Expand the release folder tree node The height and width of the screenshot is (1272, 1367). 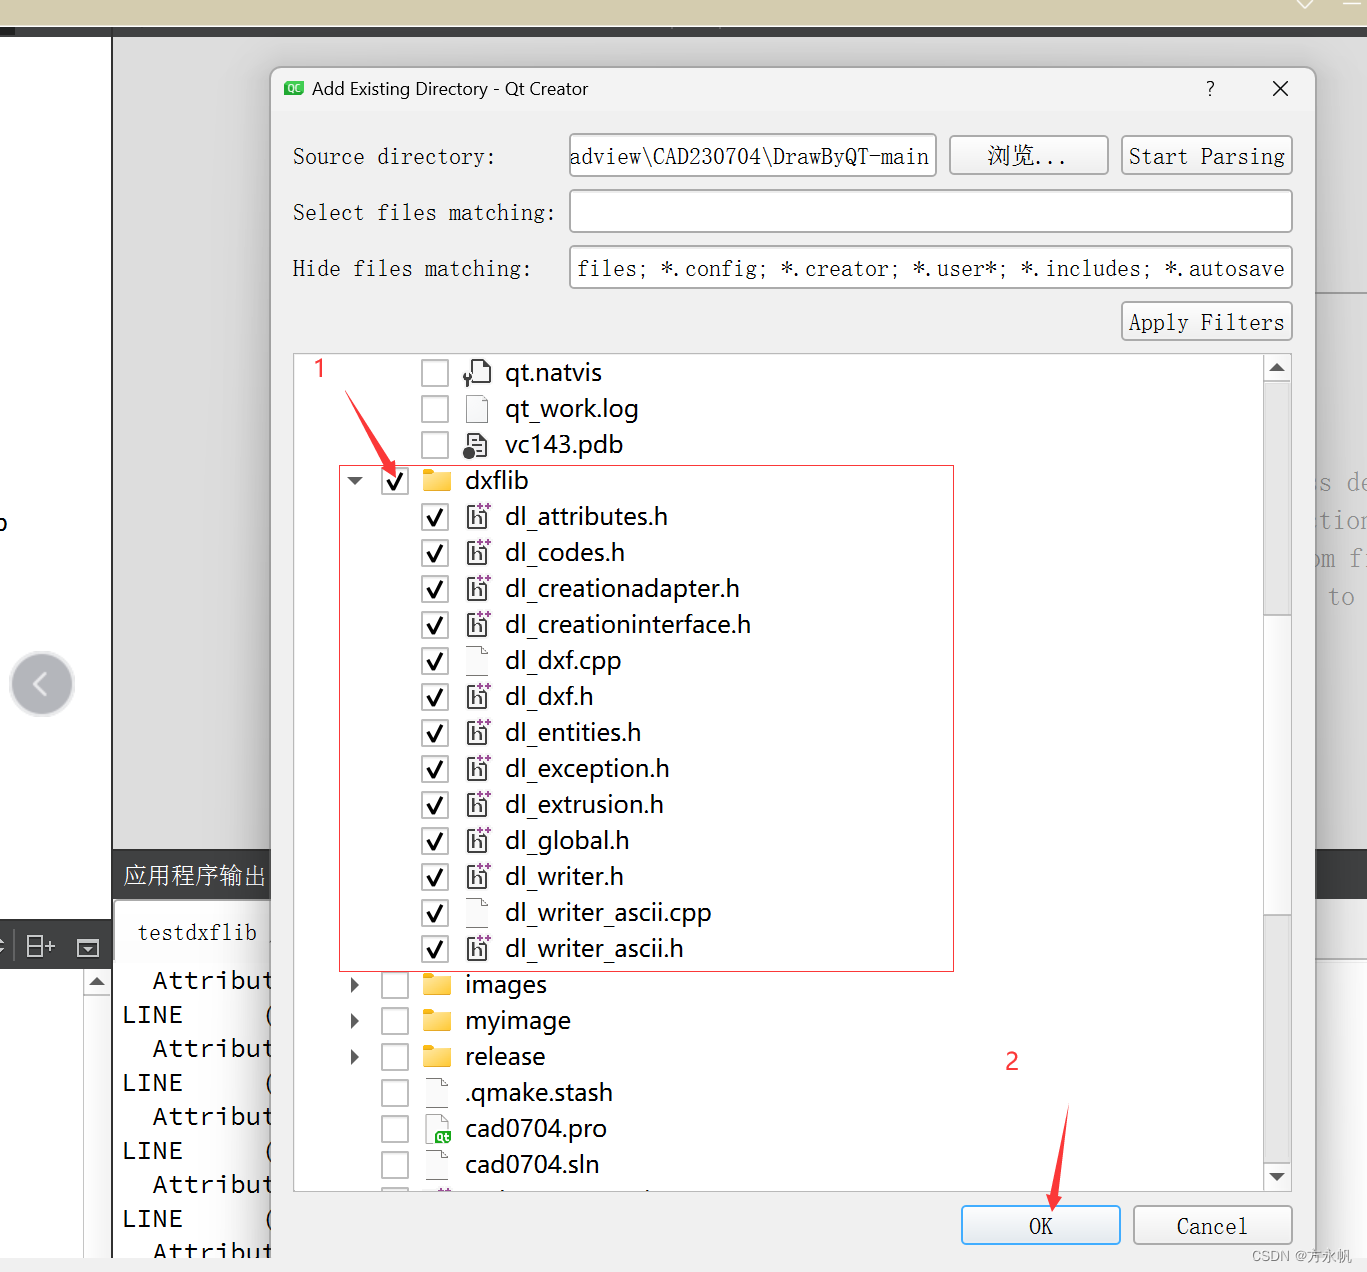tap(355, 1057)
